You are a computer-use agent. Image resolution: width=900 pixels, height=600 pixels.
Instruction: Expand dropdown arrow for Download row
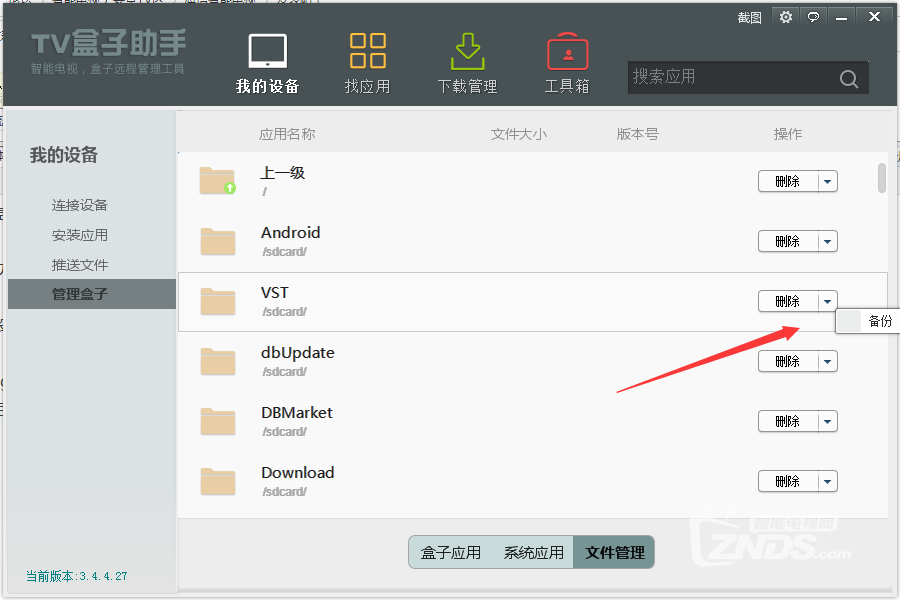828,482
